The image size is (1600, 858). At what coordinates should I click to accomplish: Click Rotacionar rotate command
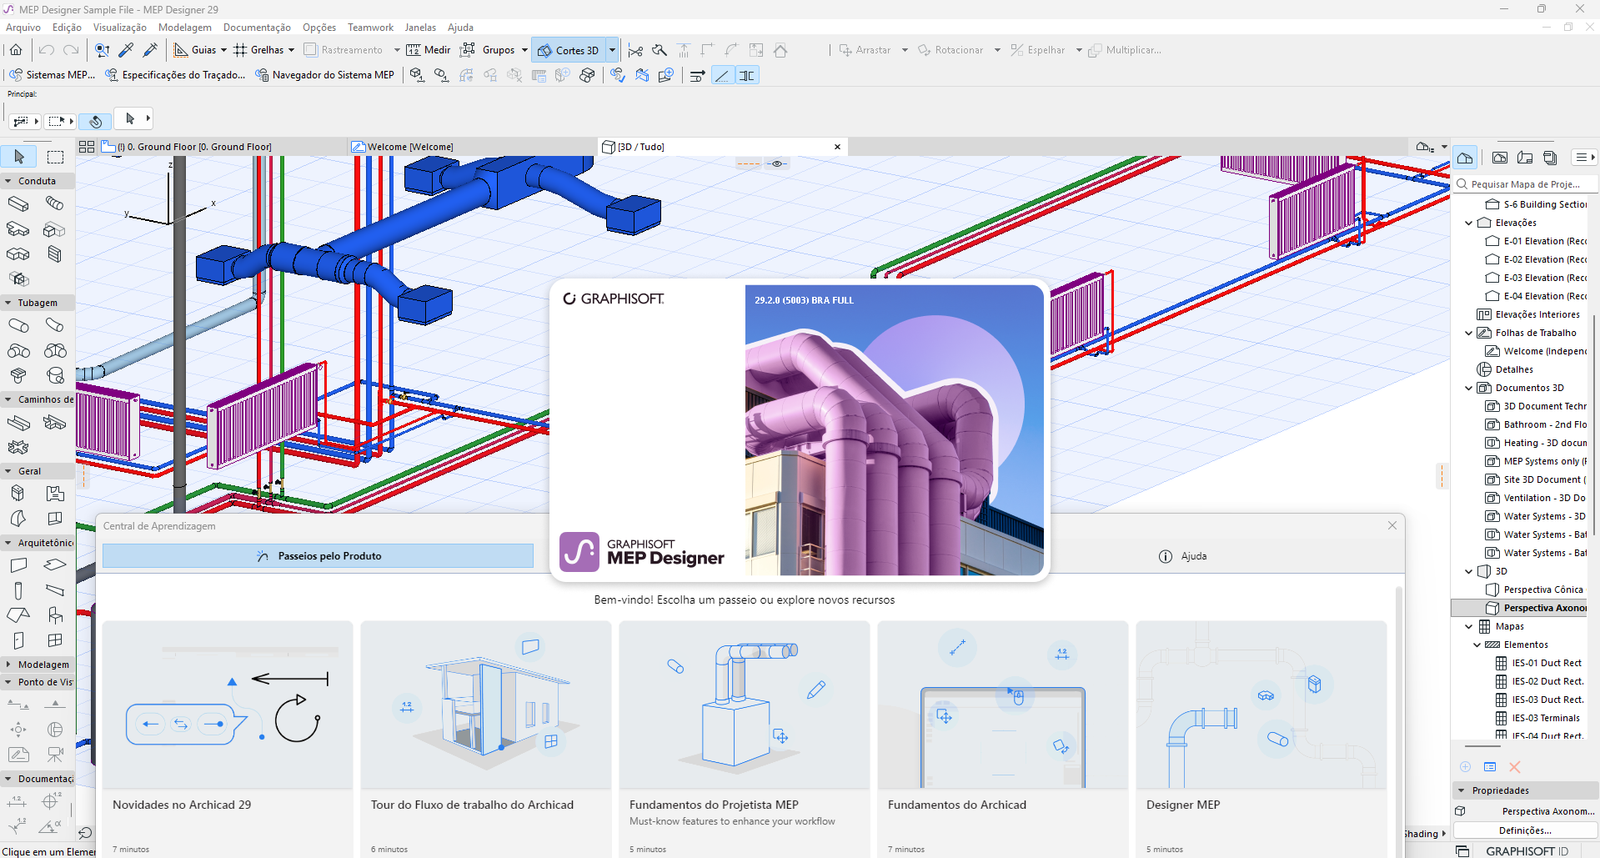pyautogui.click(x=949, y=50)
